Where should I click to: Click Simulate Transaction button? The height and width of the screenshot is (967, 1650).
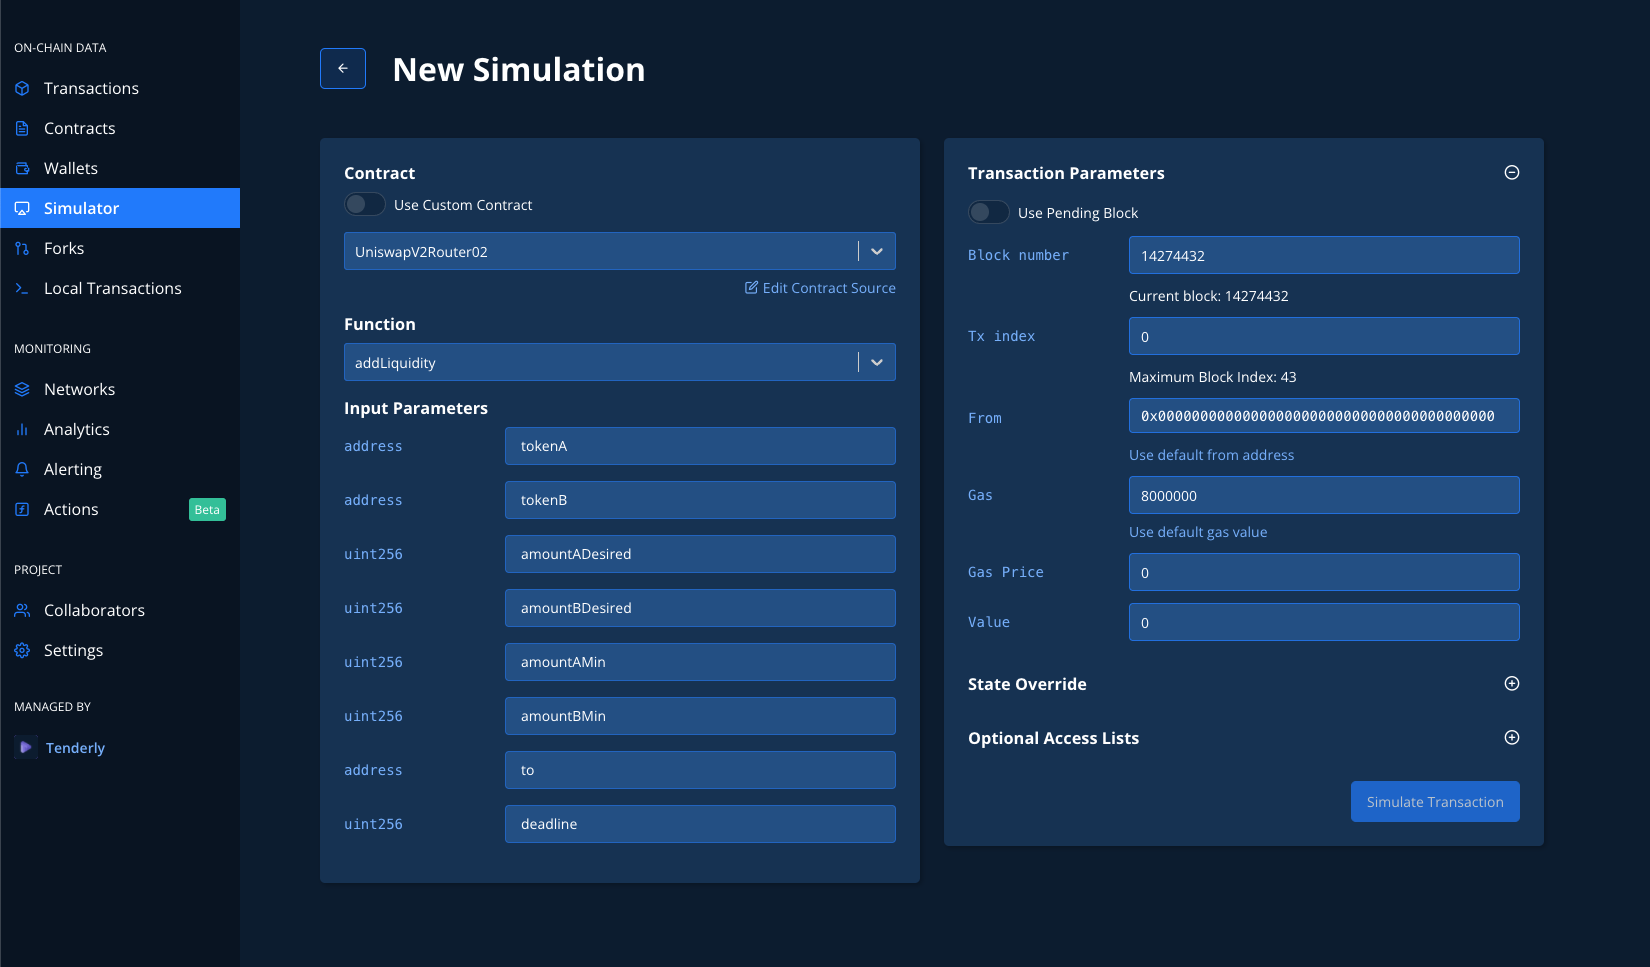[x=1435, y=802]
